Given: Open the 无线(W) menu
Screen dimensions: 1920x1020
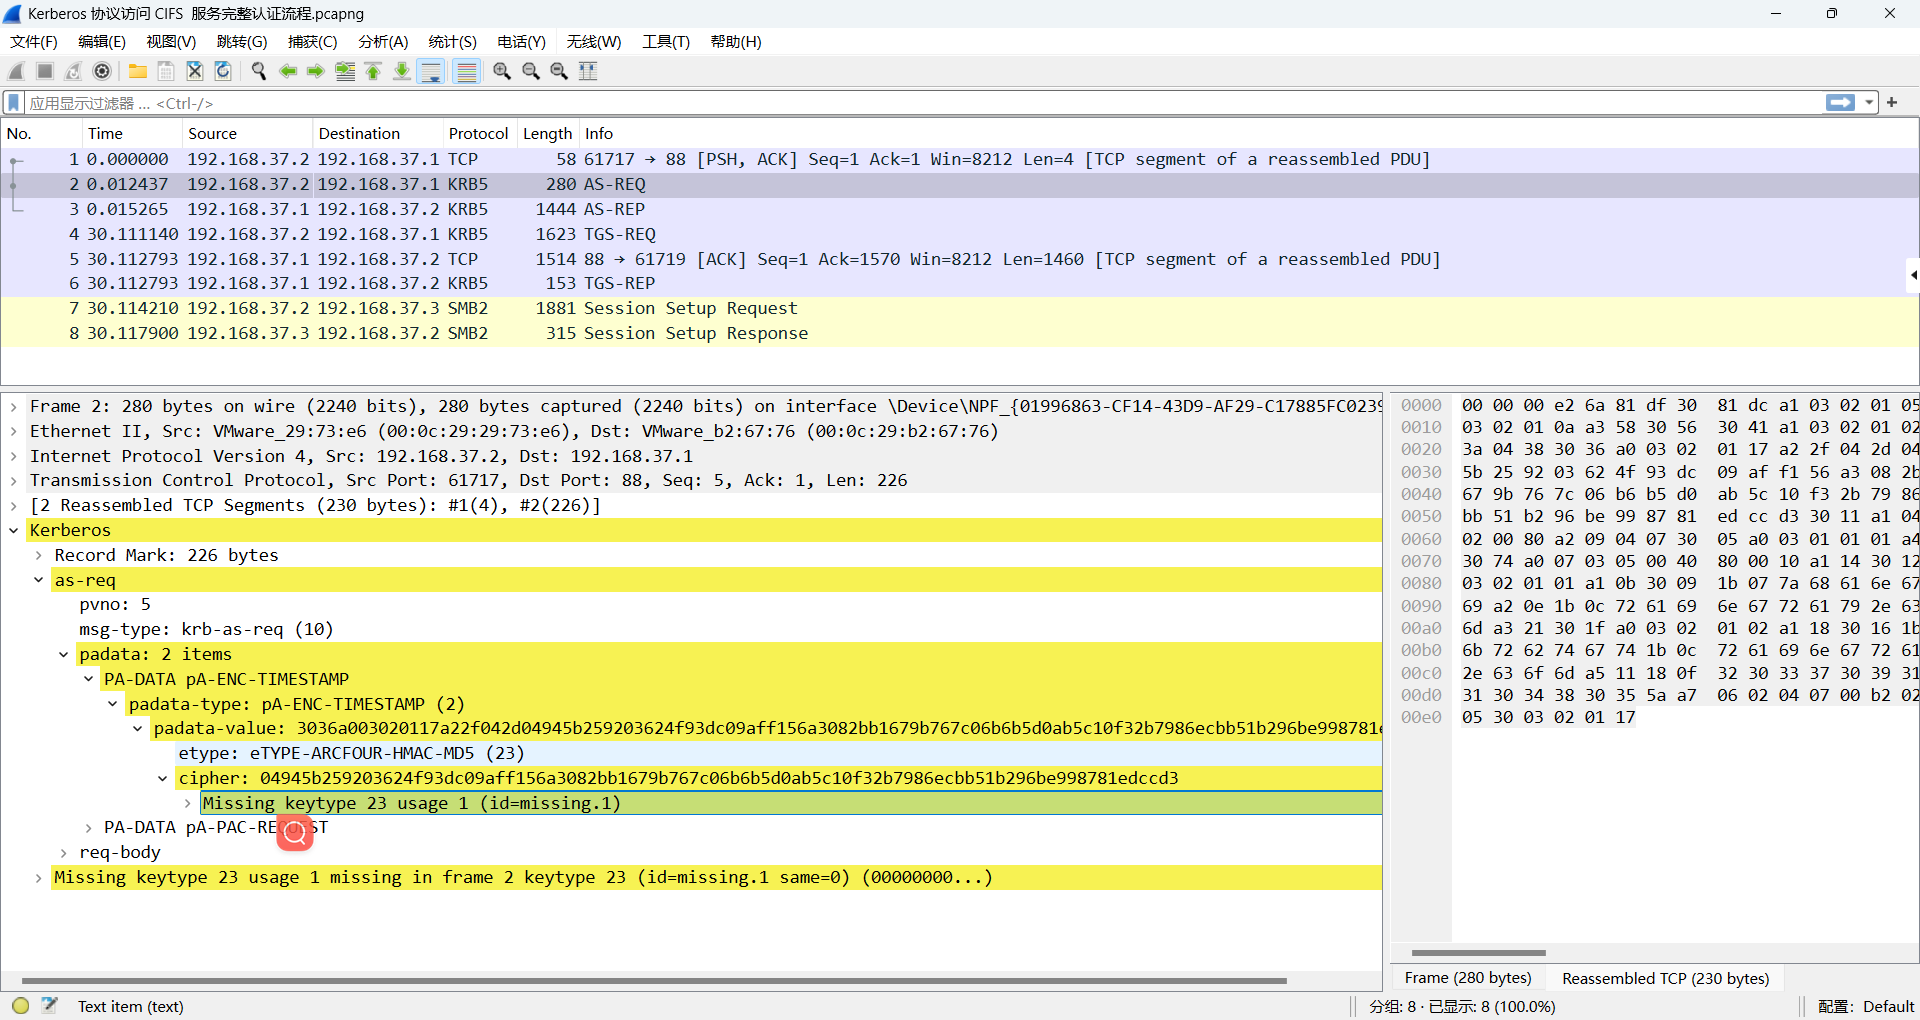Looking at the screenshot, I should [594, 42].
